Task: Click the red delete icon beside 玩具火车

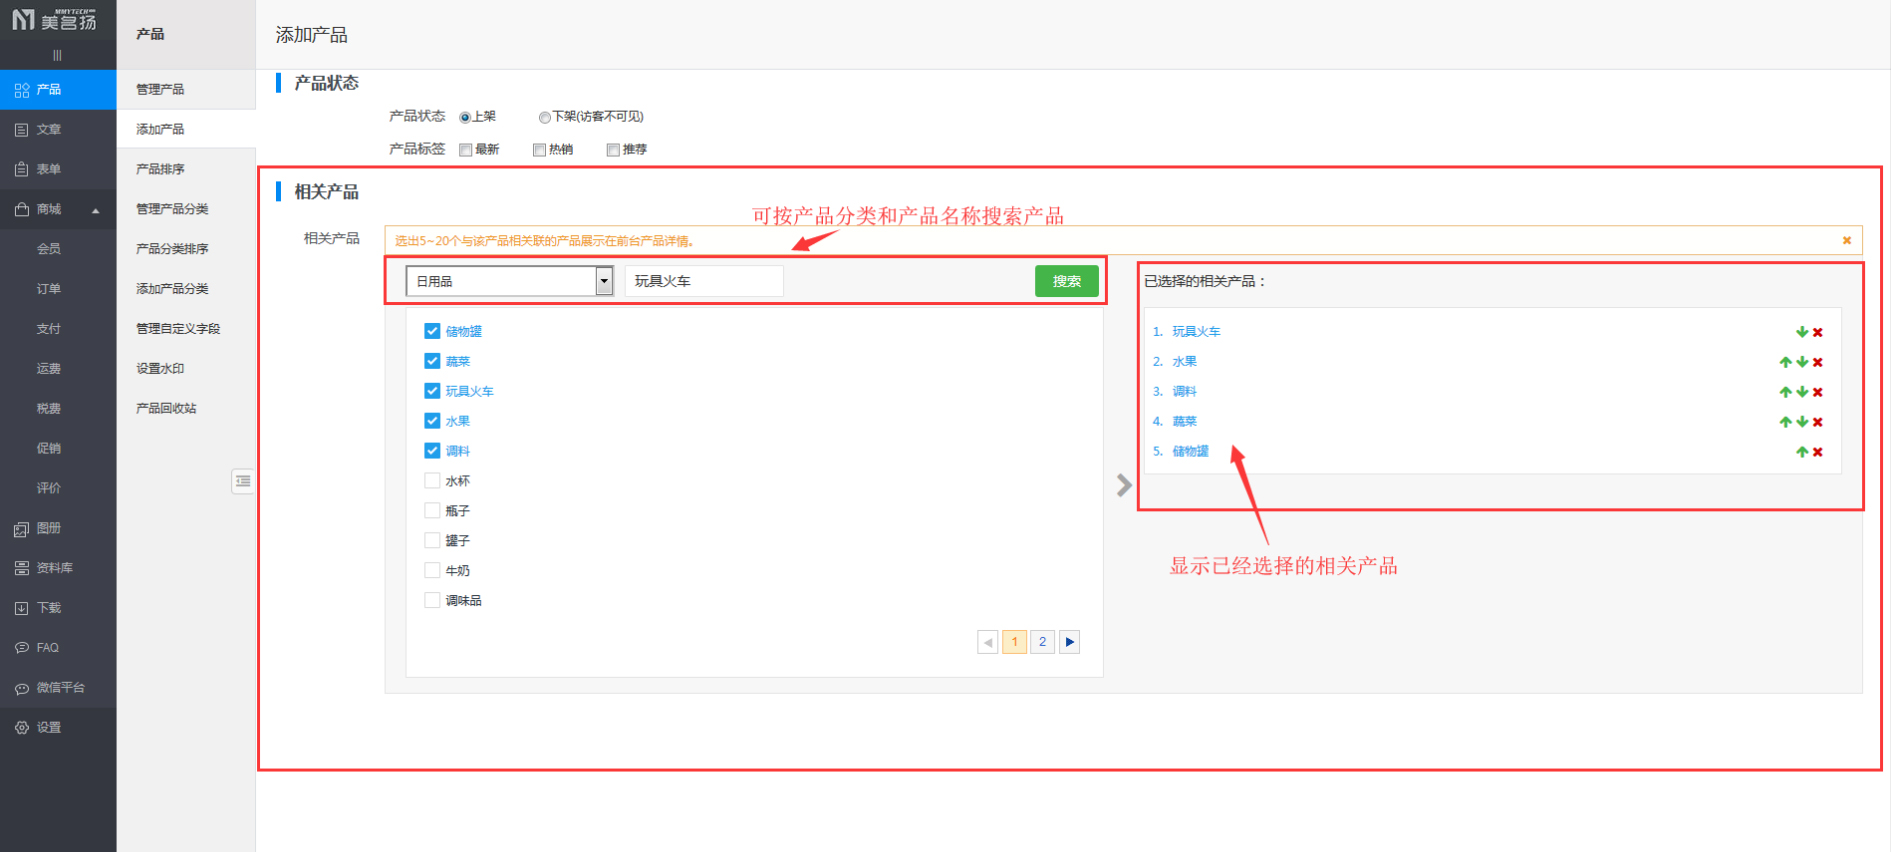Action: 1818,332
